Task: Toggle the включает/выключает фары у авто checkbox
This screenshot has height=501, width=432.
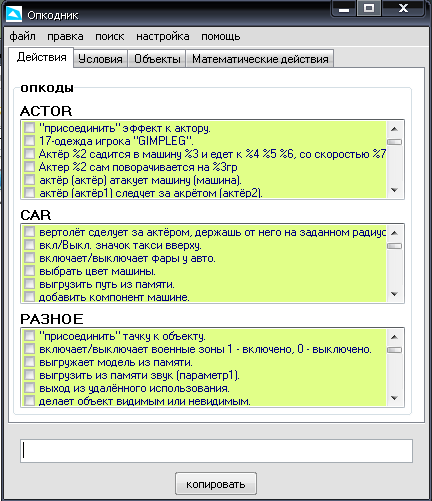Action: click(x=29, y=258)
